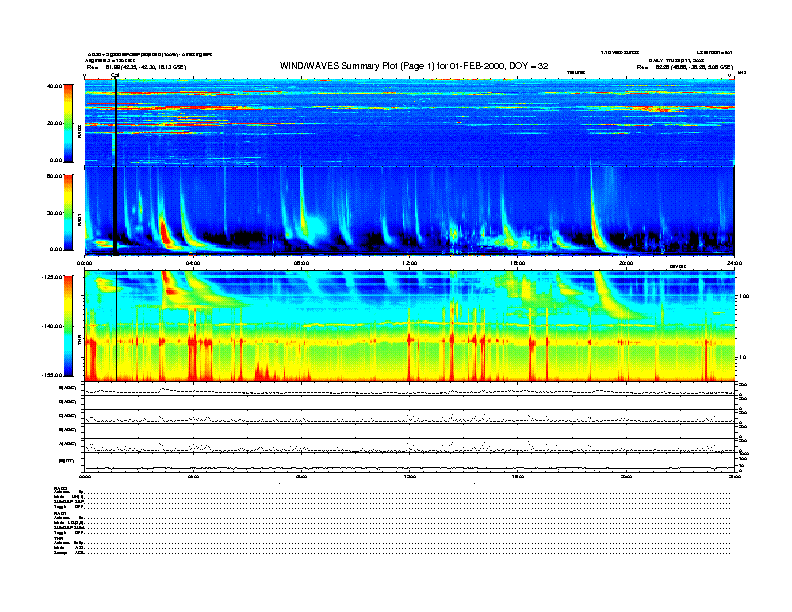Select the TNR spectrogram panel
792x612 pixels.
[410, 326]
